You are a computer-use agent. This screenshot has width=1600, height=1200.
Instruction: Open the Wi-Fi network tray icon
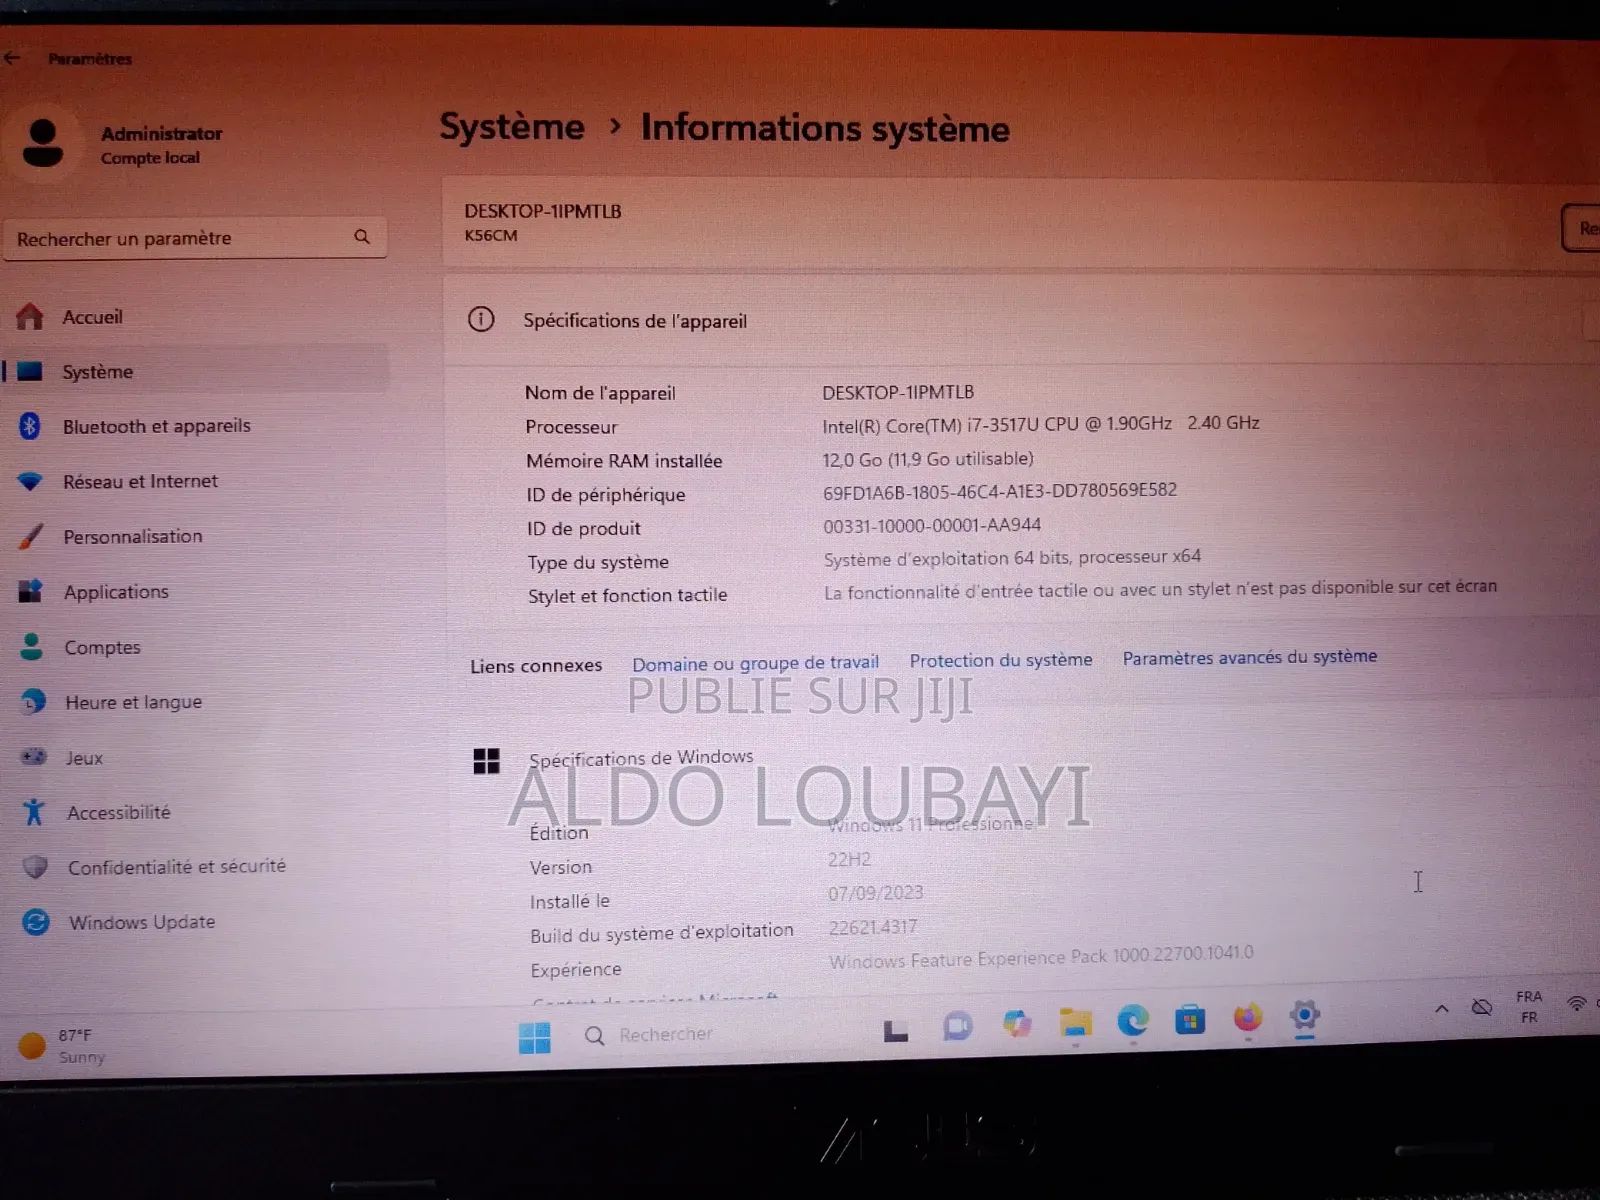click(1577, 1003)
